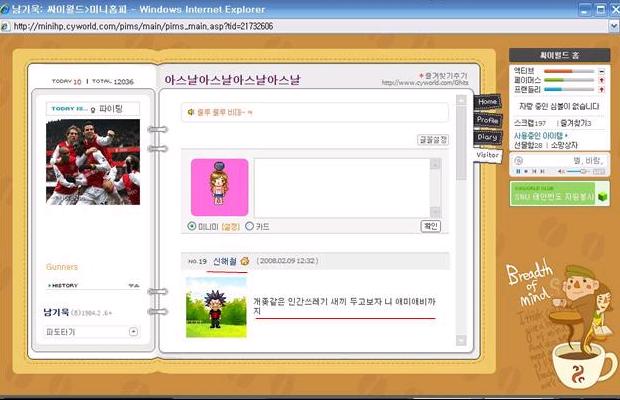Click the spiky-haired visitor avatar thumbnail
This screenshot has height=400, width=620.
(x=216, y=308)
